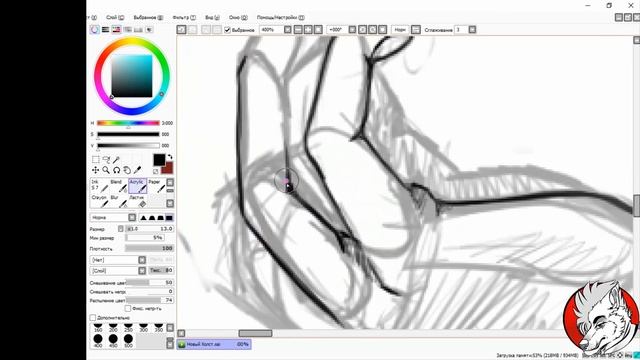This screenshot has height=360, width=640.
Task: Open the Слой menu
Action: pyautogui.click(x=115, y=18)
